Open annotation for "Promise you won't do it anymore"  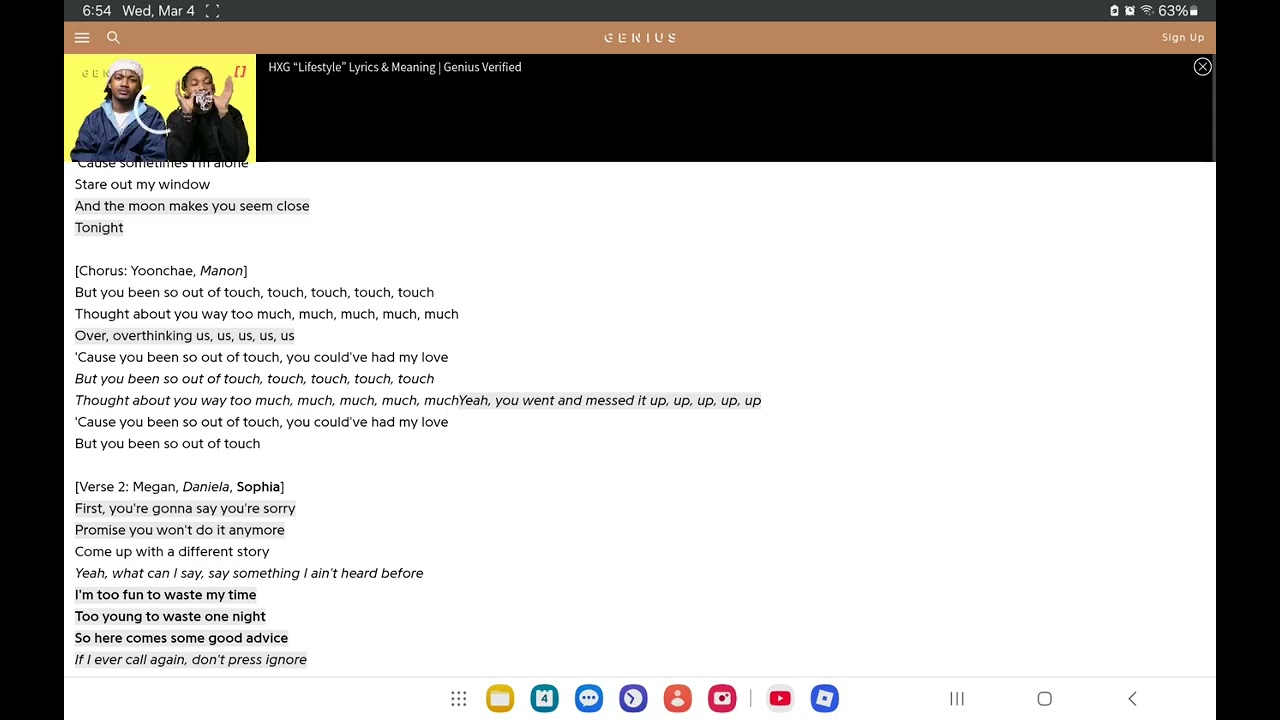click(x=180, y=530)
